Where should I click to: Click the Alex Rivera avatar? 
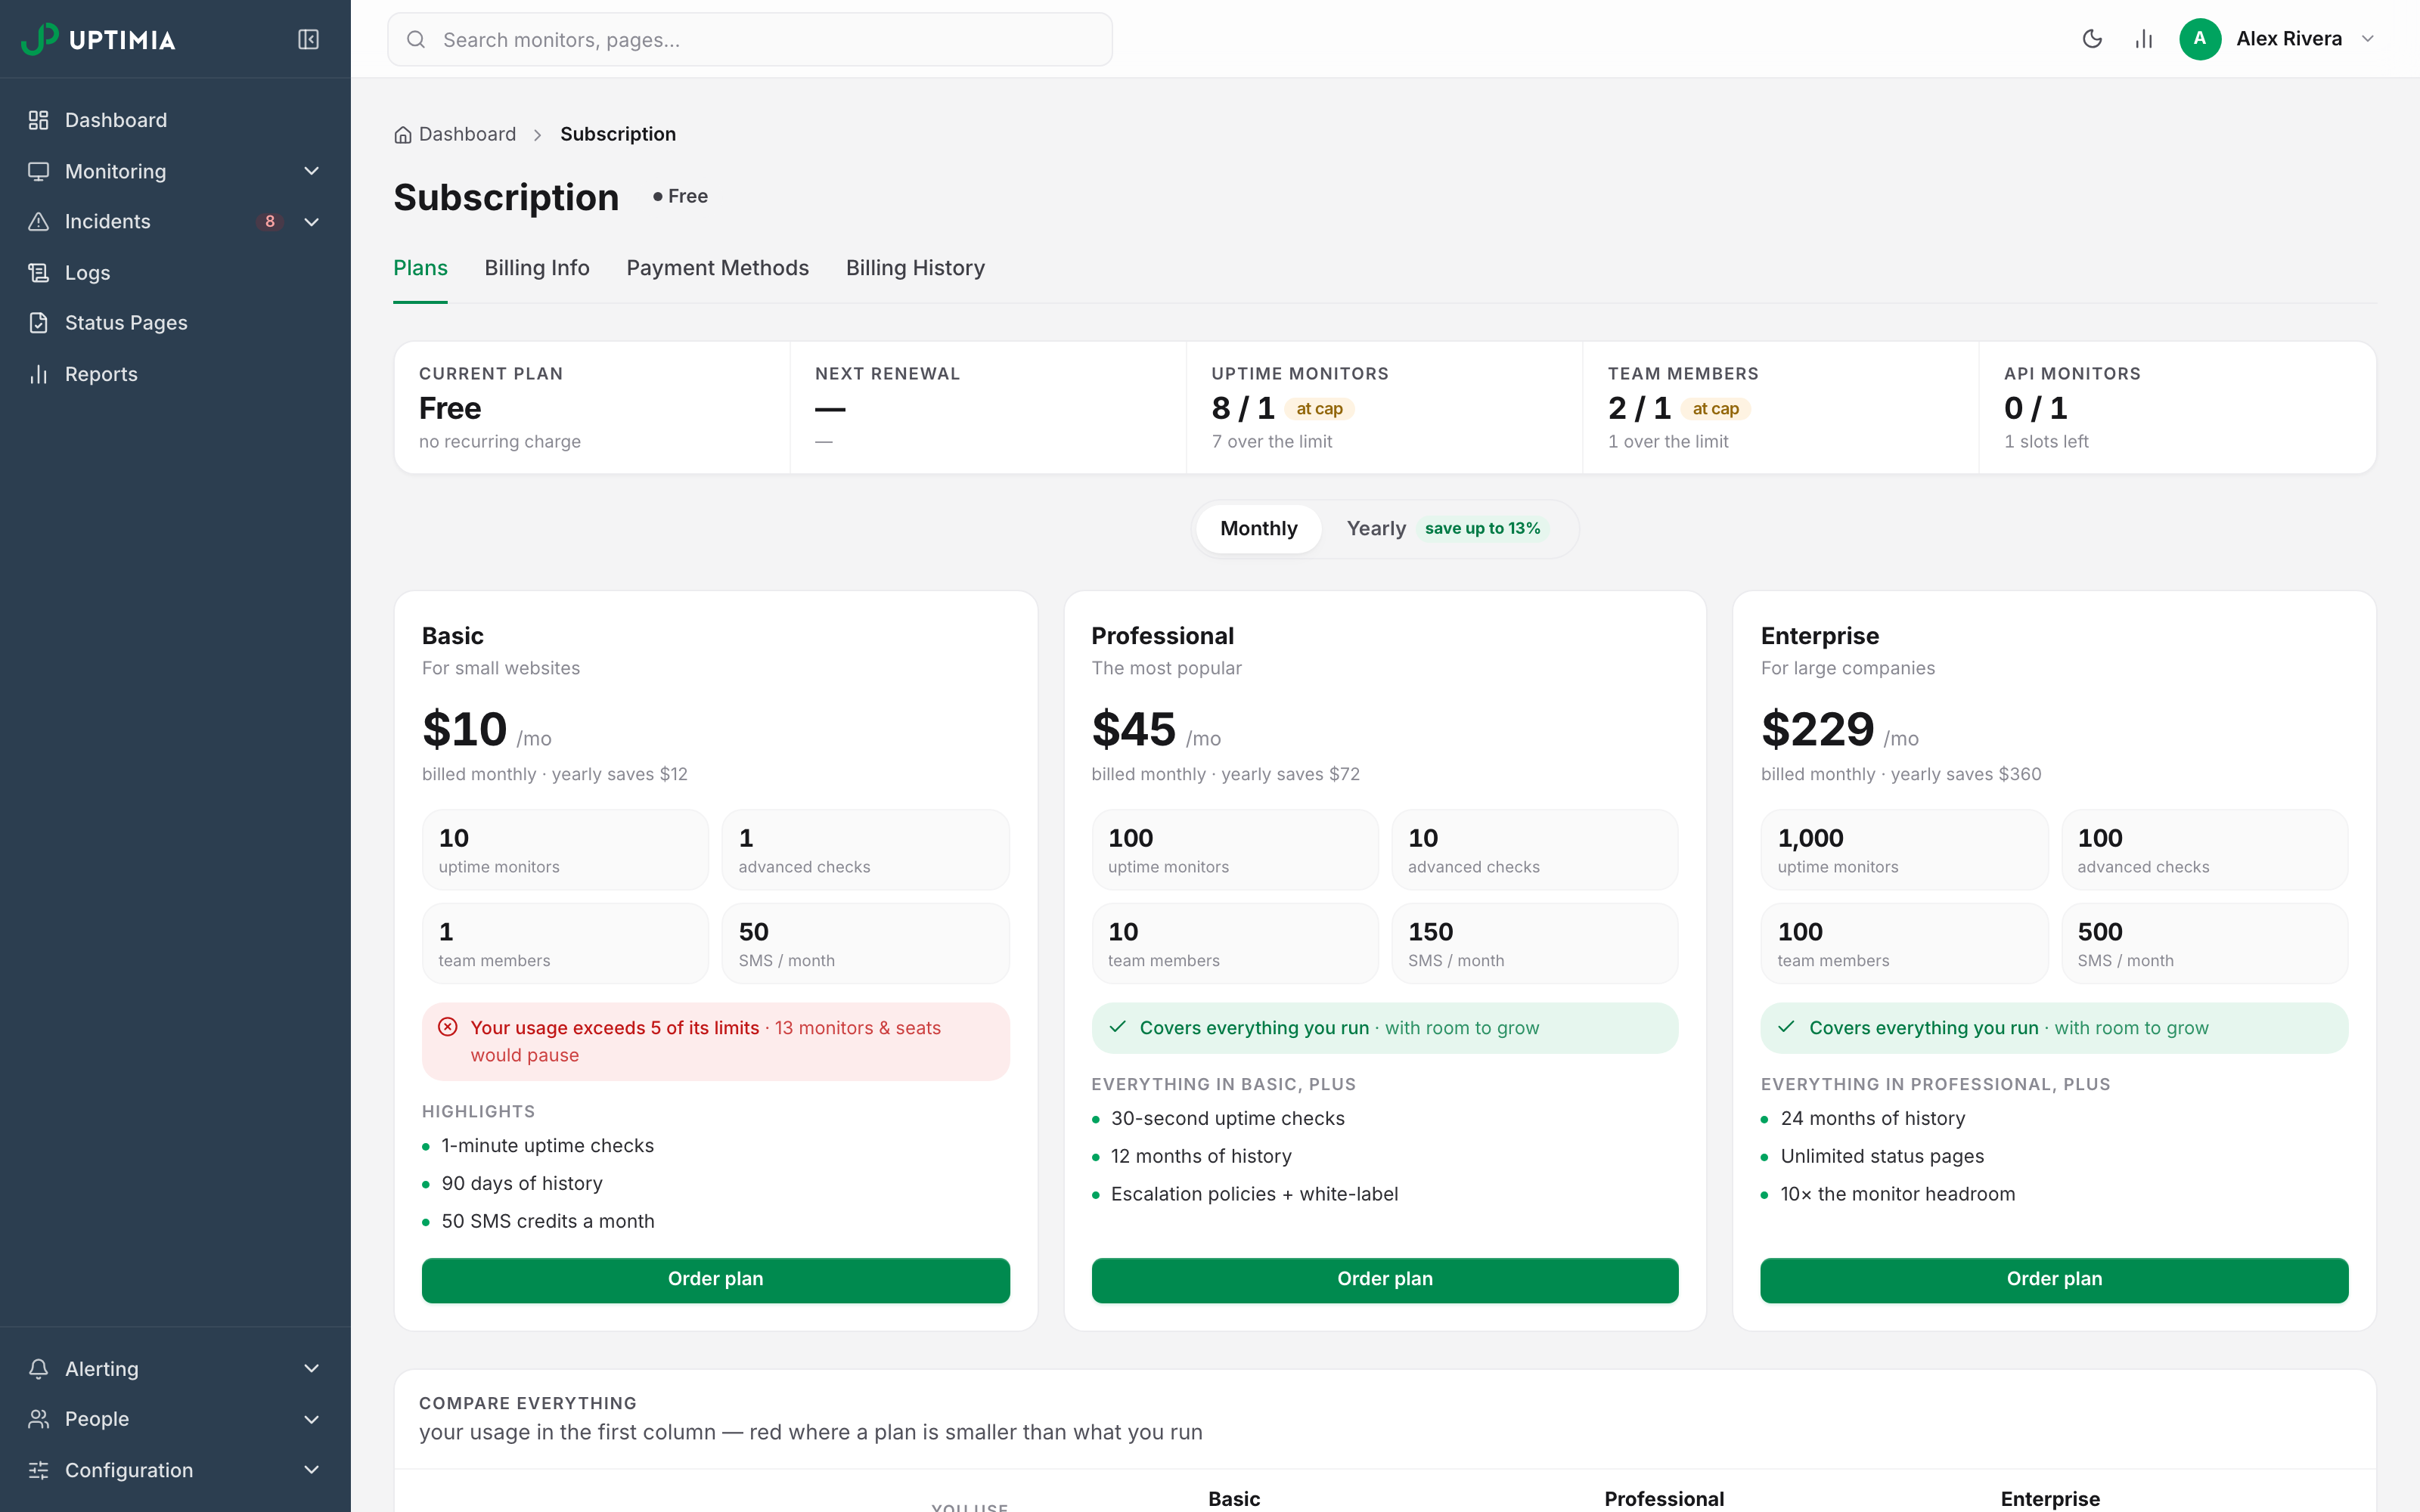(x=2199, y=39)
